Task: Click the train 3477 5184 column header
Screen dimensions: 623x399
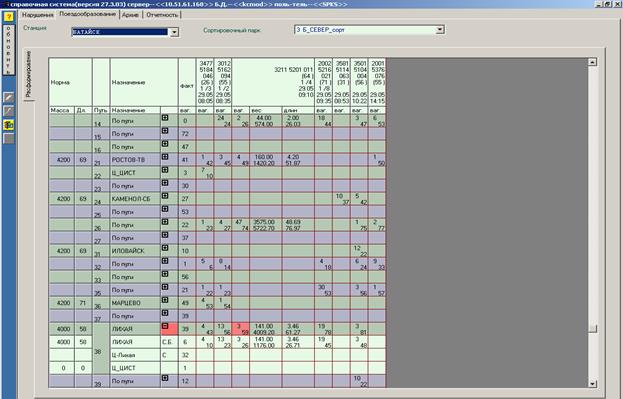Action: pos(205,82)
